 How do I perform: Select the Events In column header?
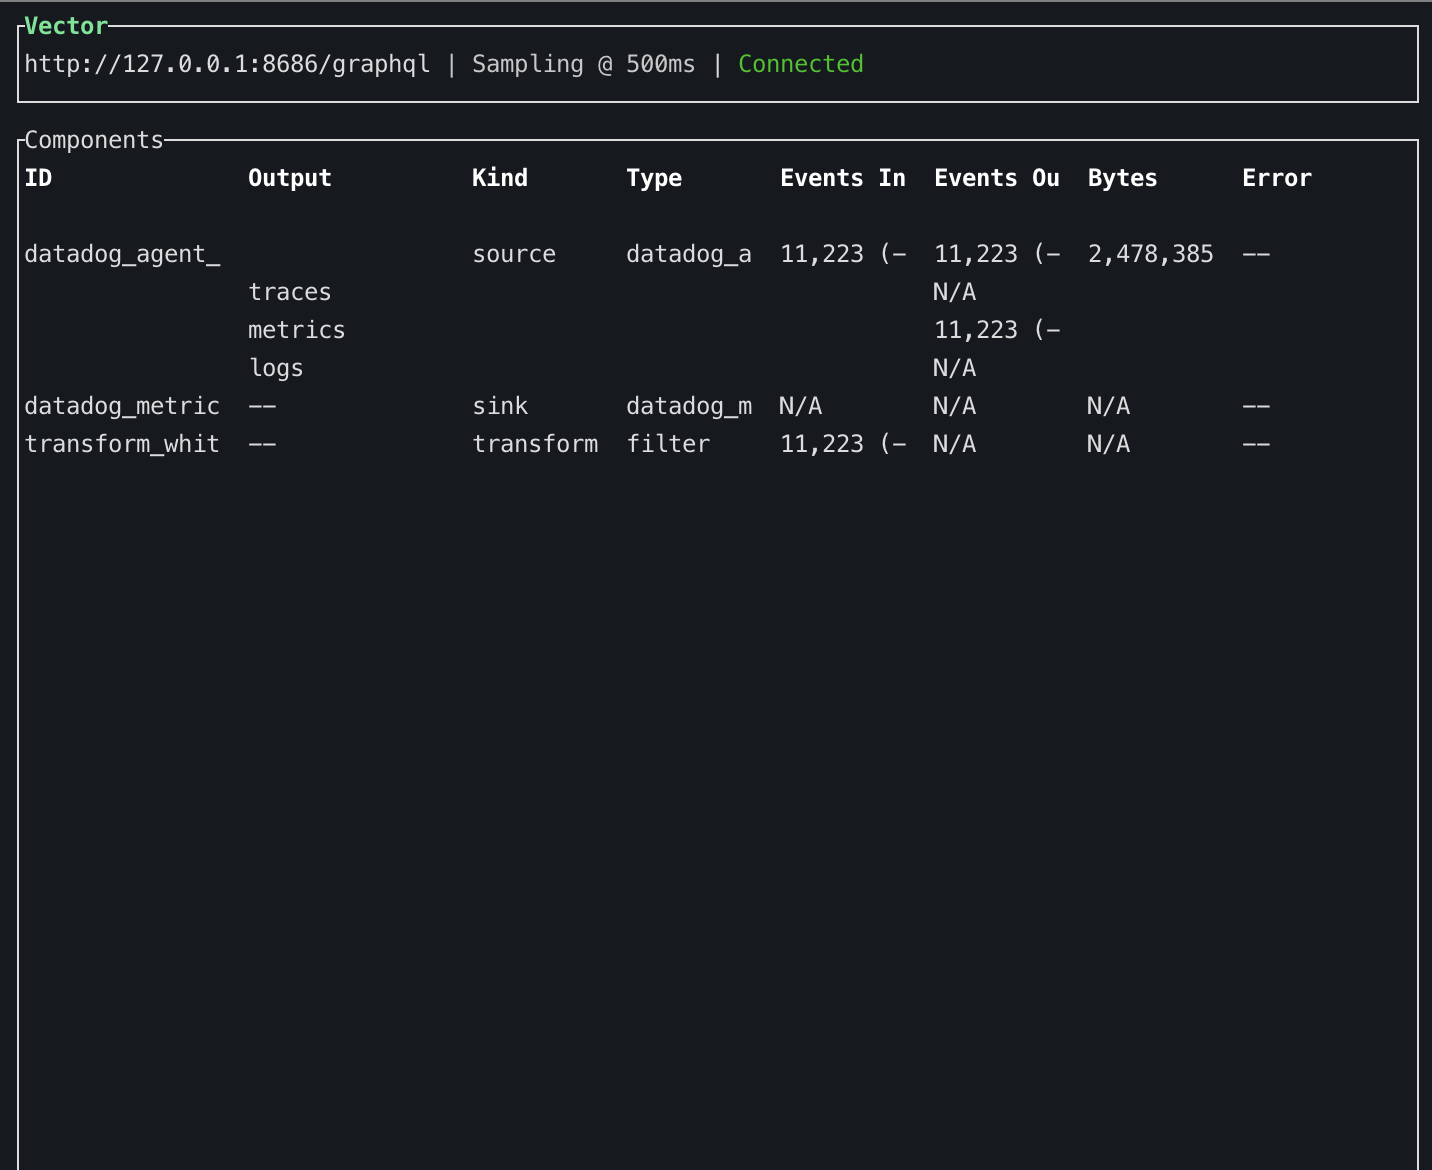tap(842, 178)
